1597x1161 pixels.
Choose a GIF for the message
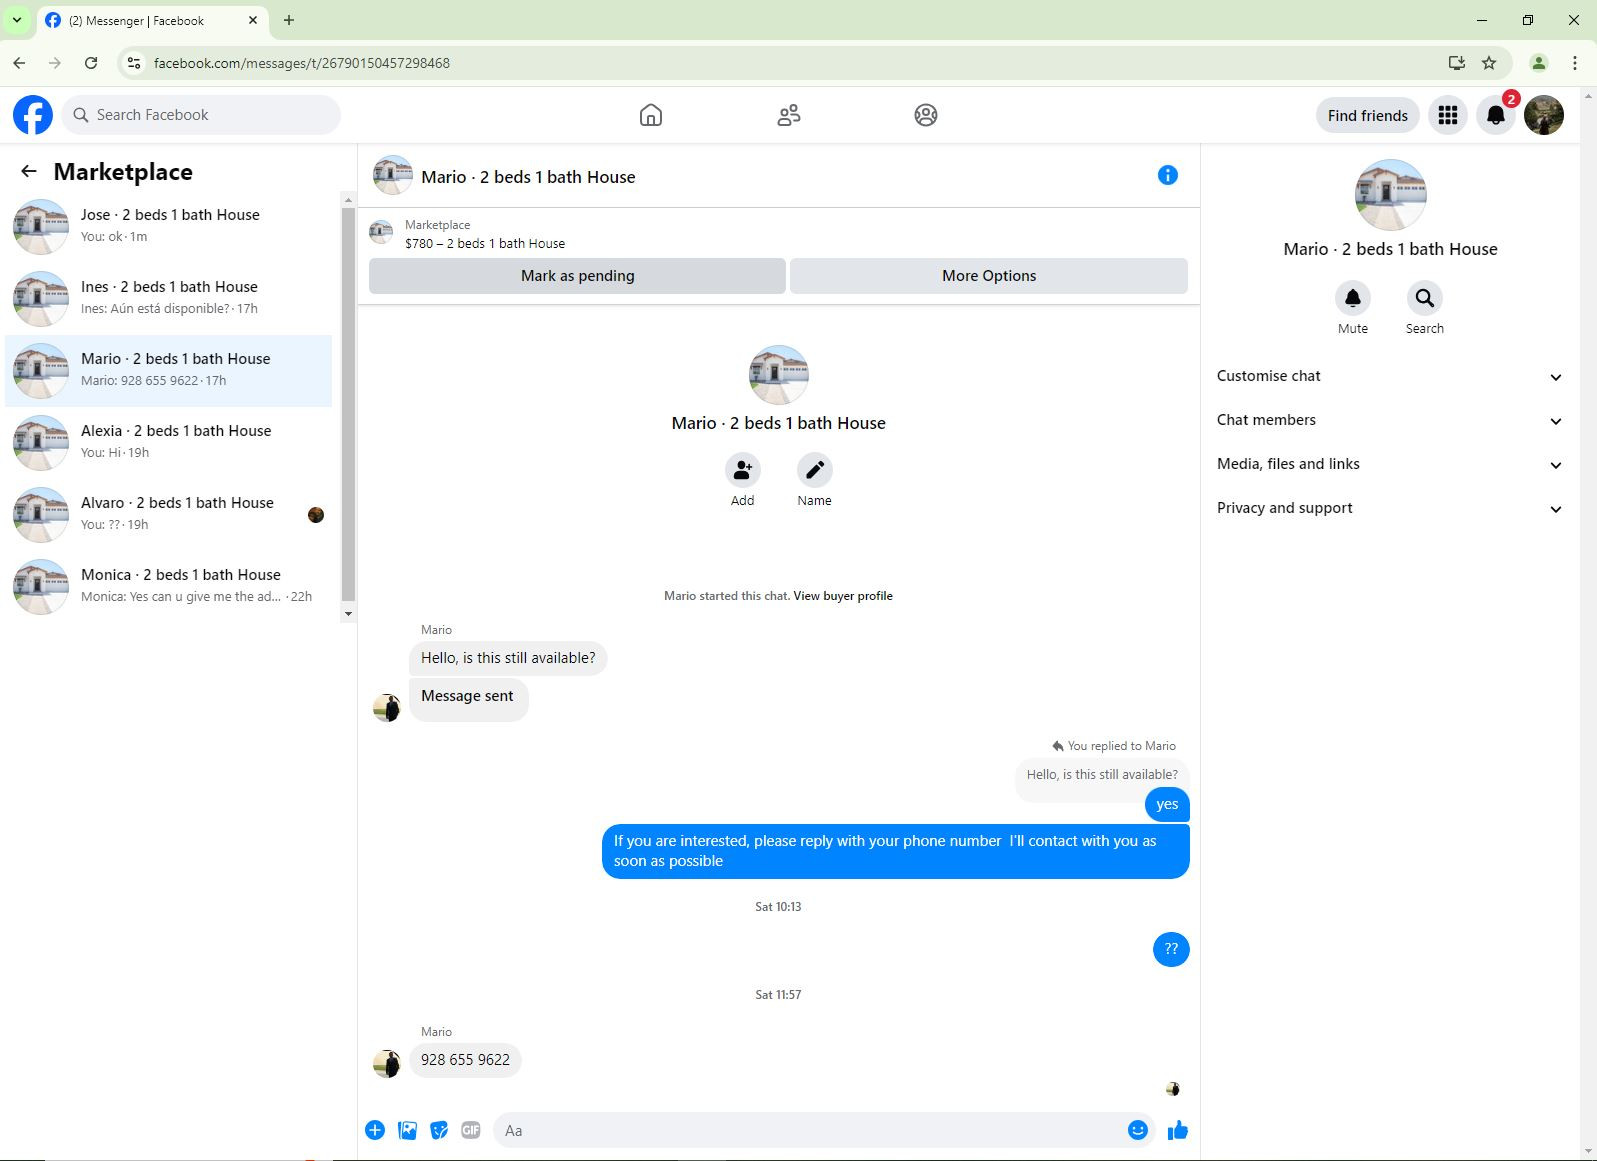471,1130
